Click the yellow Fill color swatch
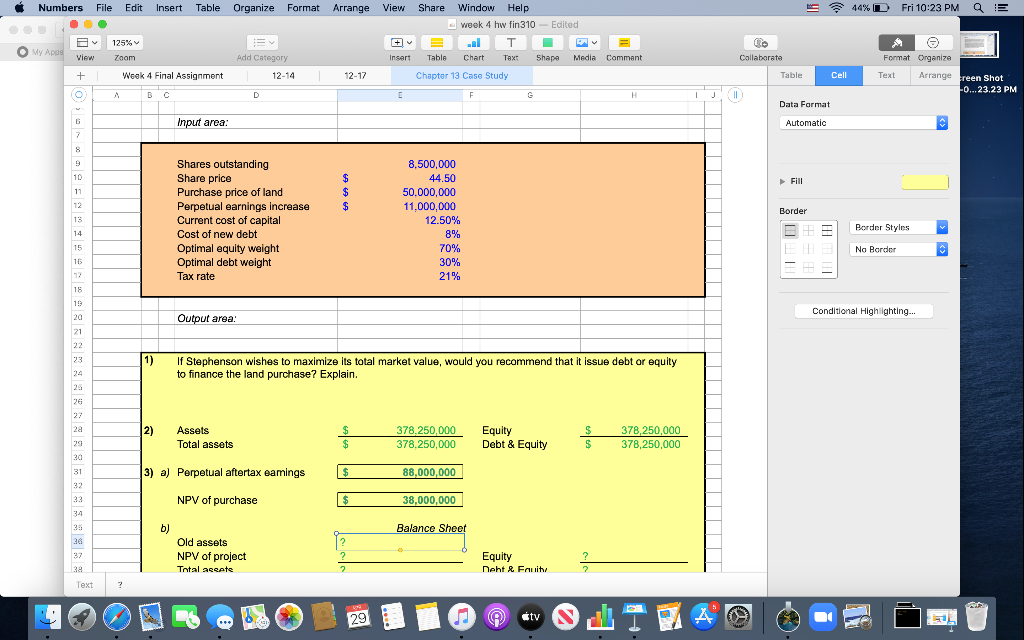Image resolution: width=1024 pixels, height=640 pixels. (x=924, y=182)
